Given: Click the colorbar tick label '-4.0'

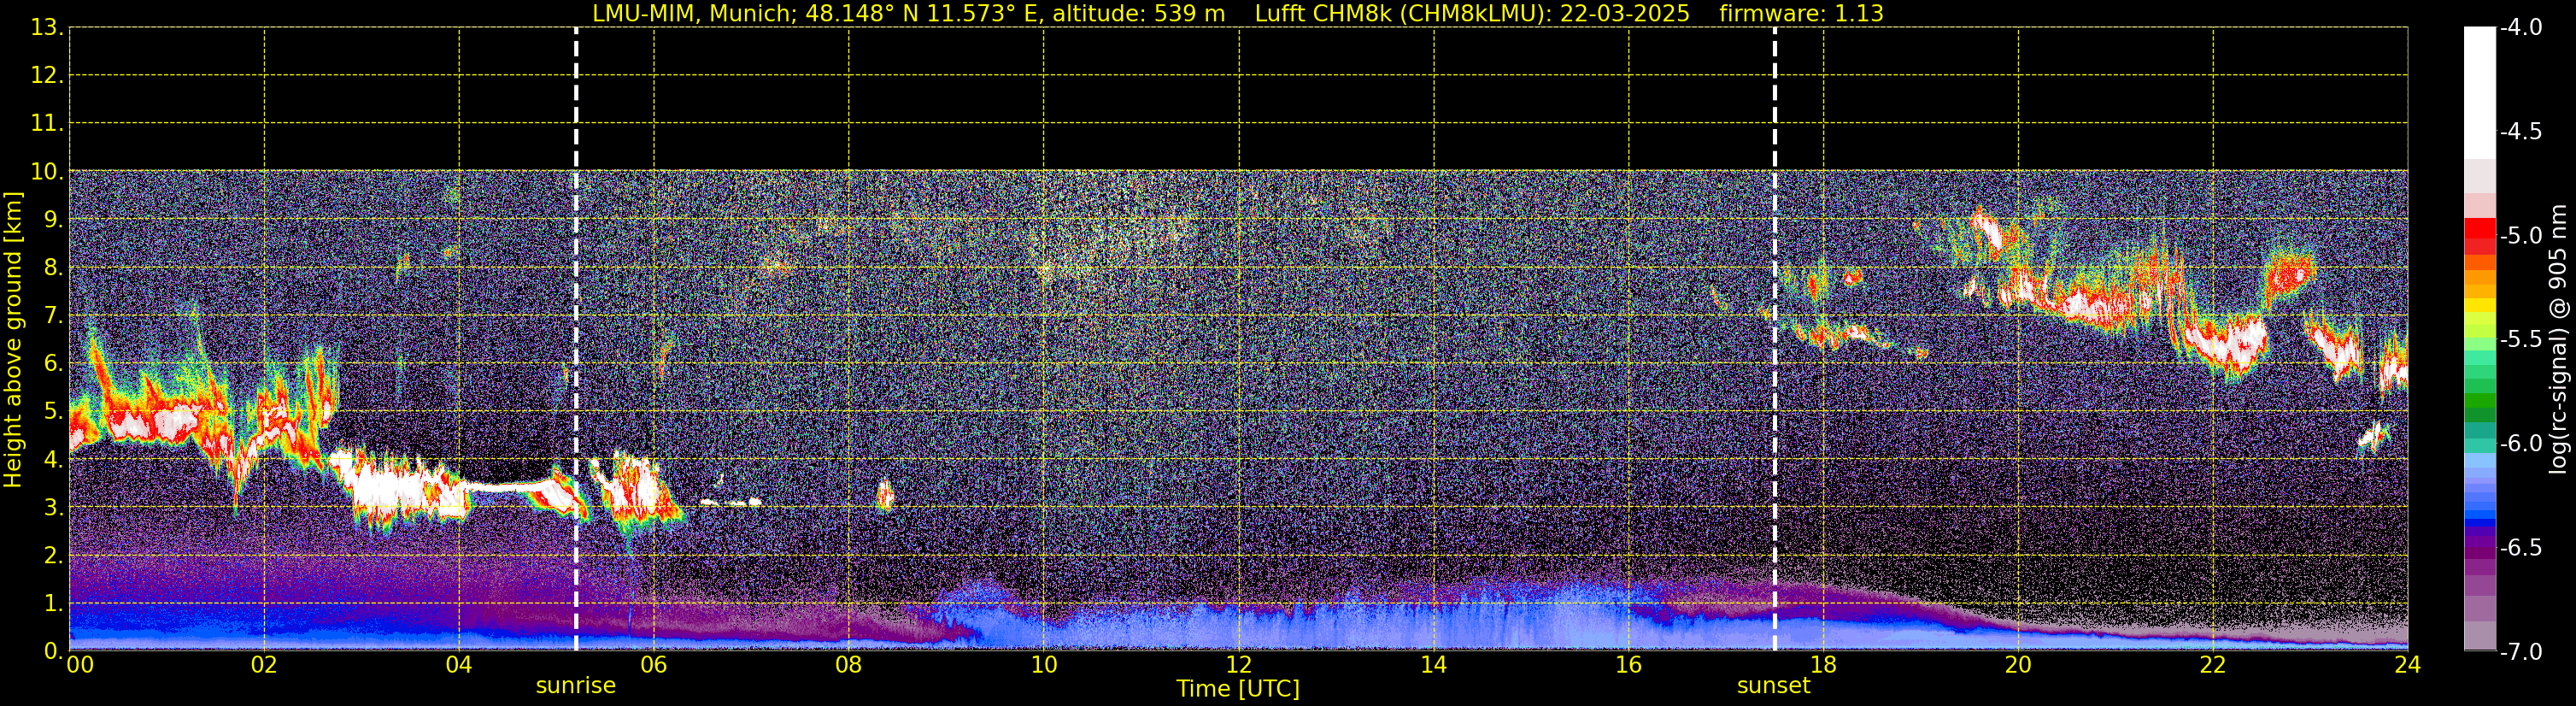Looking at the screenshot, I should 2520,28.
